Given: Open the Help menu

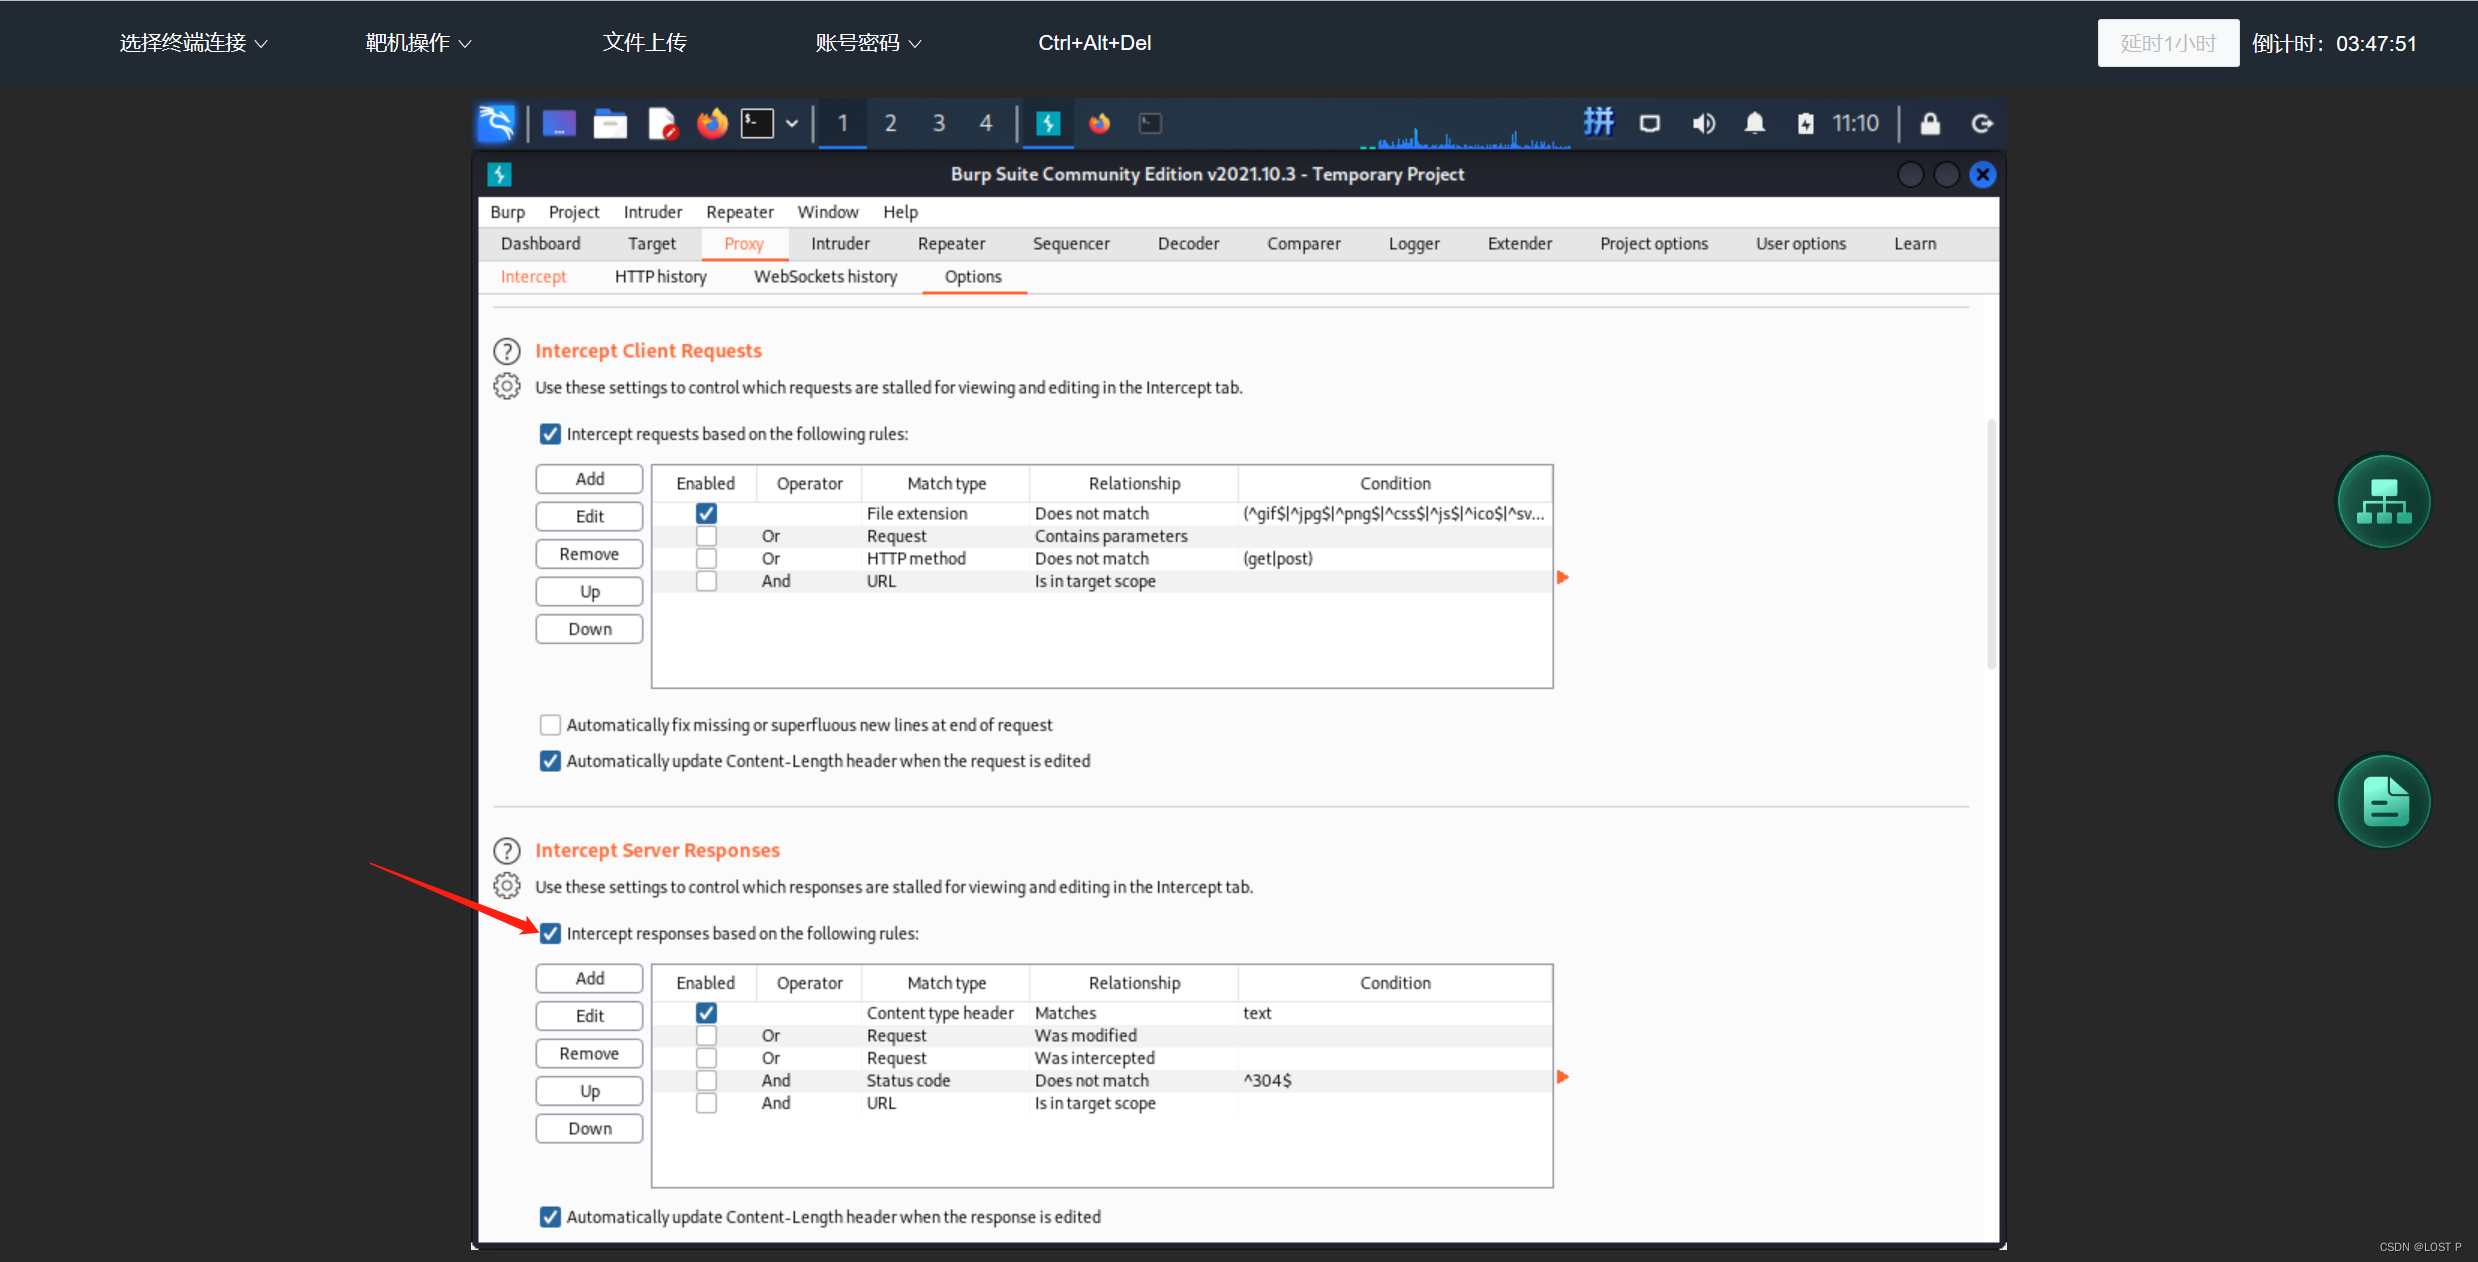Looking at the screenshot, I should 900,212.
